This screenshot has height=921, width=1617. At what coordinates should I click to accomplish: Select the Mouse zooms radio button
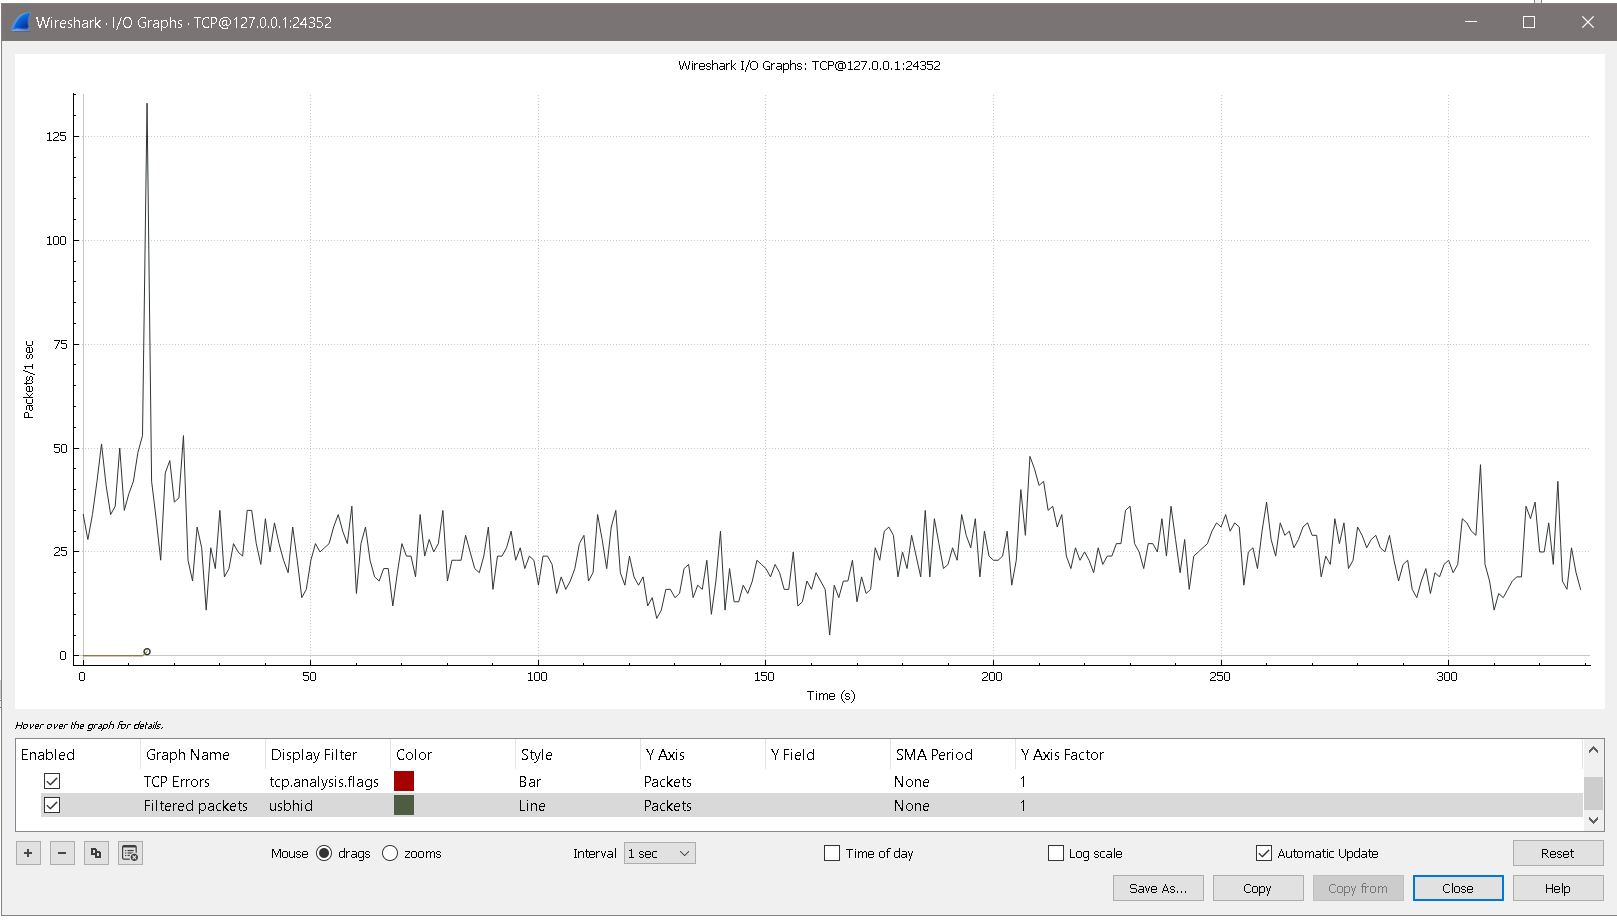point(390,853)
